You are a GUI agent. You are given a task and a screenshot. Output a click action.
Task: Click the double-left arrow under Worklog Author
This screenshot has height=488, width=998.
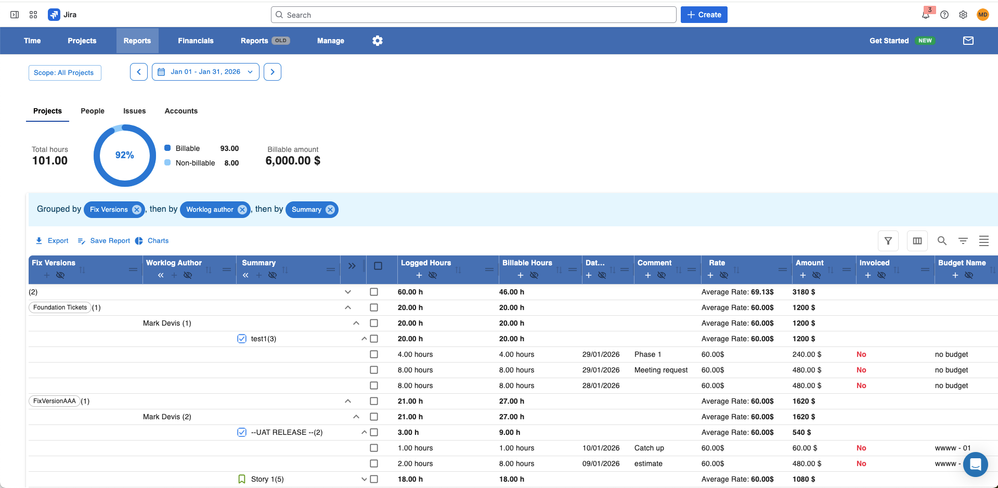pyautogui.click(x=161, y=275)
